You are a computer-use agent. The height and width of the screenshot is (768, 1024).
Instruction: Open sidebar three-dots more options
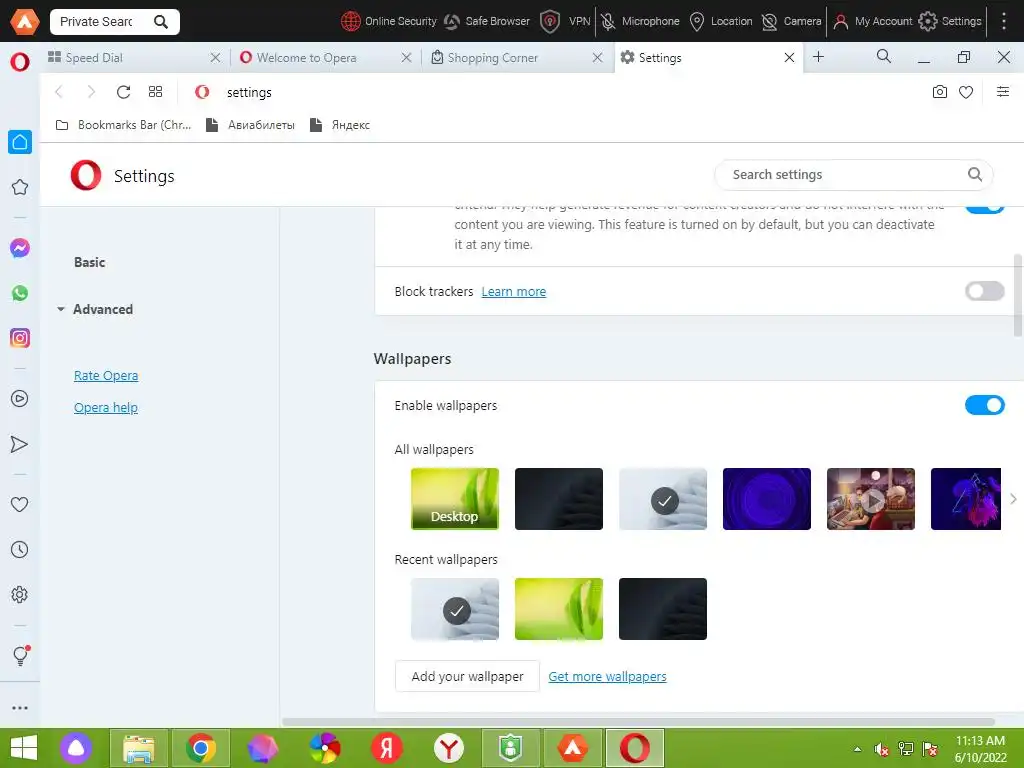[x=20, y=707]
